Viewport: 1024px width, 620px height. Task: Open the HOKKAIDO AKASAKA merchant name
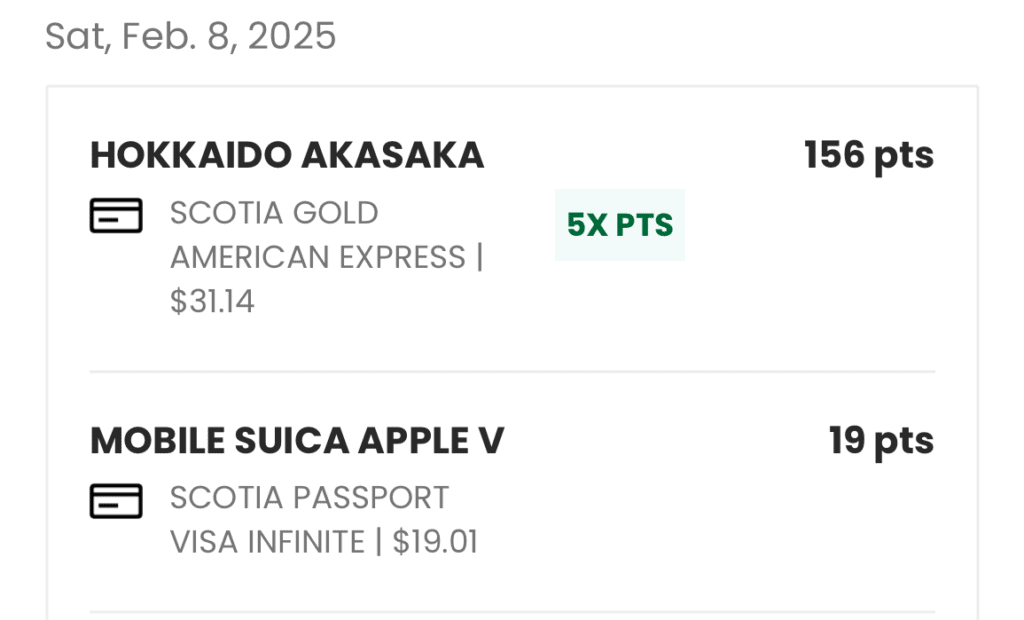[x=287, y=155]
